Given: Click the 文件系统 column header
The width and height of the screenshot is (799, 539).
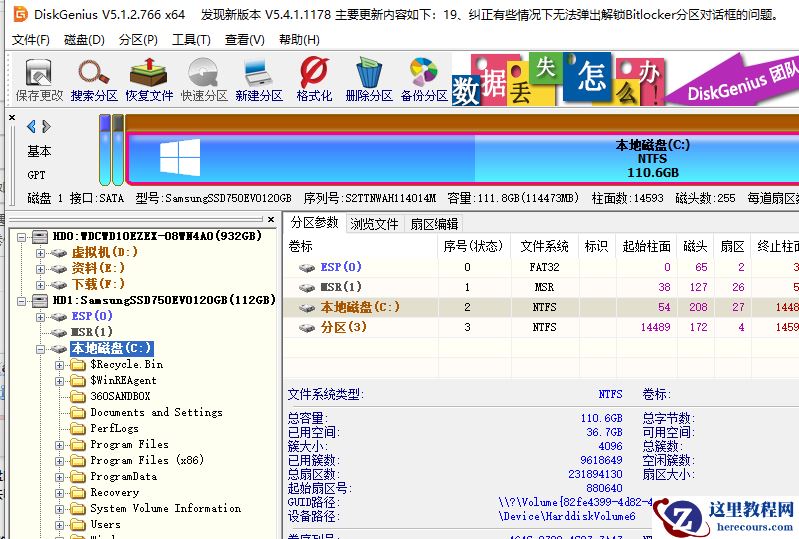Looking at the screenshot, I should coord(544,247).
